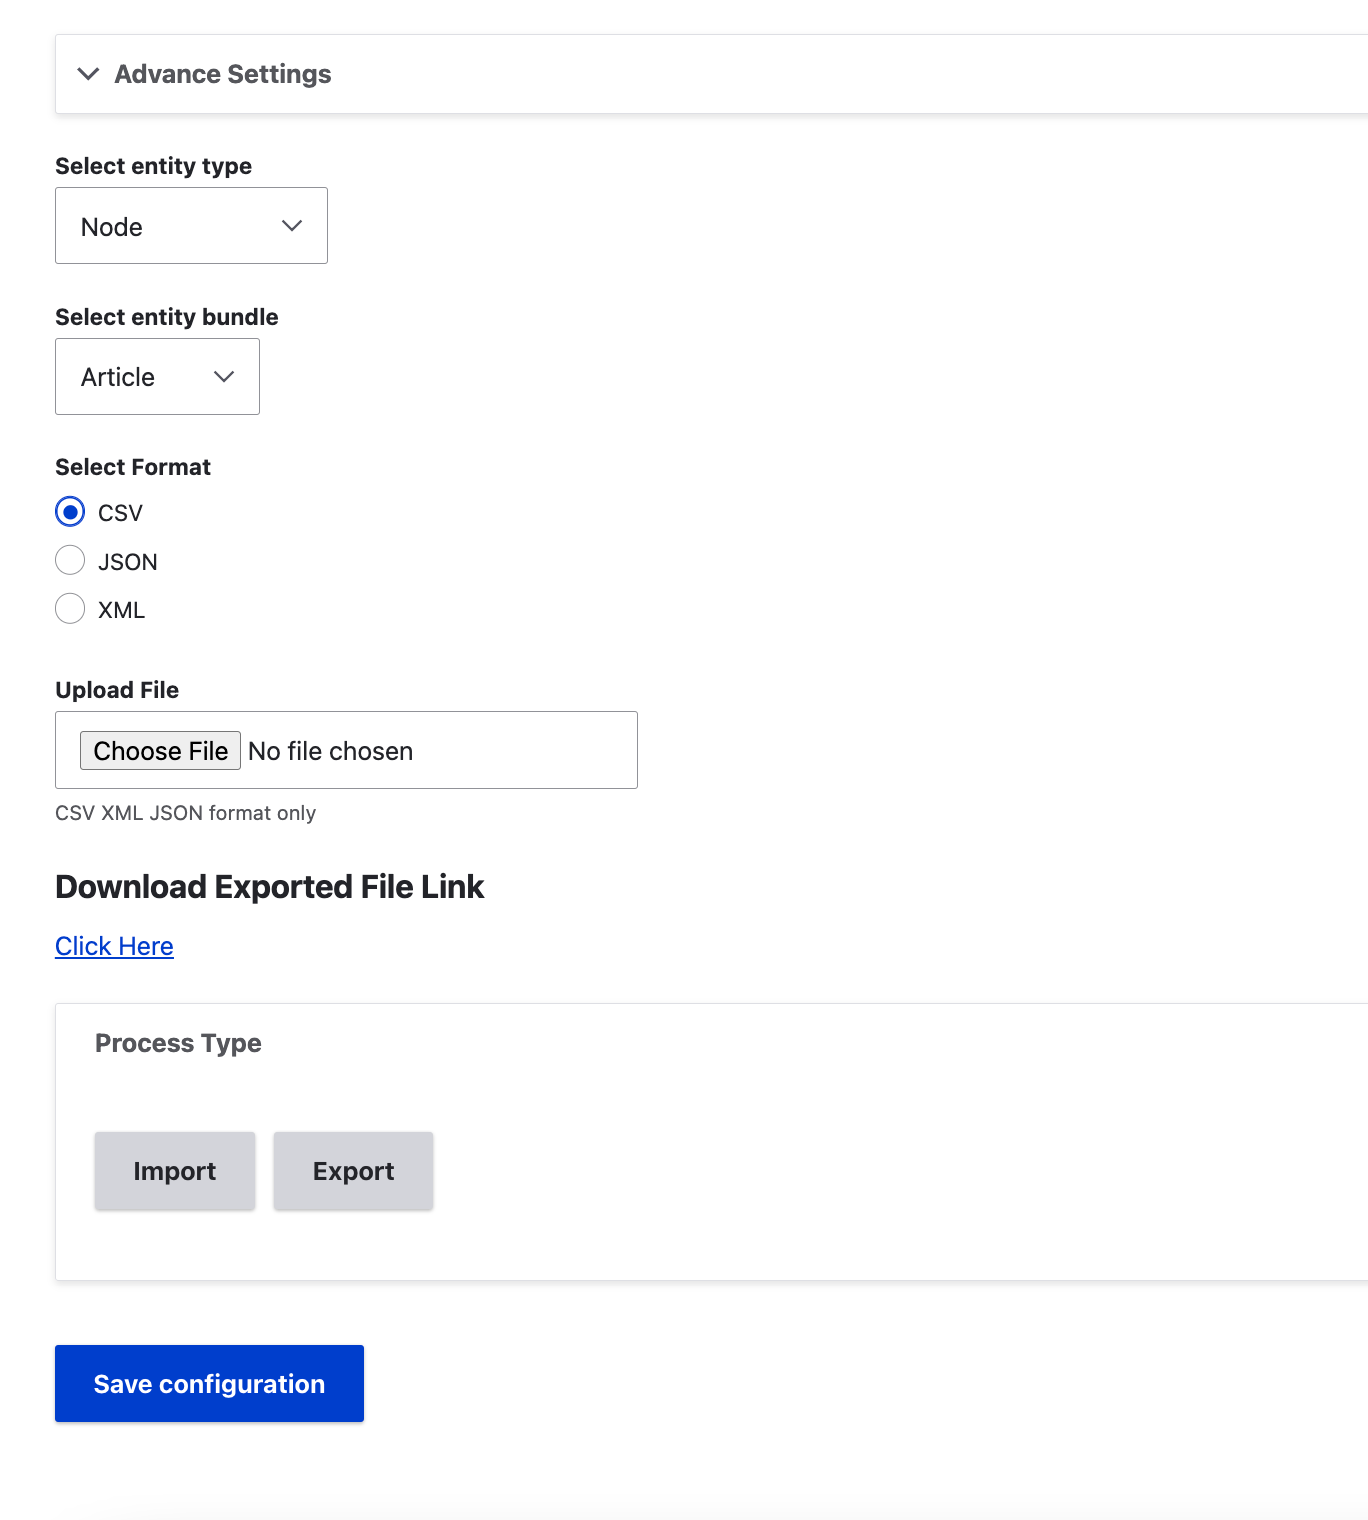
Task: Open the Click Here download link
Action: click(x=114, y=946)
